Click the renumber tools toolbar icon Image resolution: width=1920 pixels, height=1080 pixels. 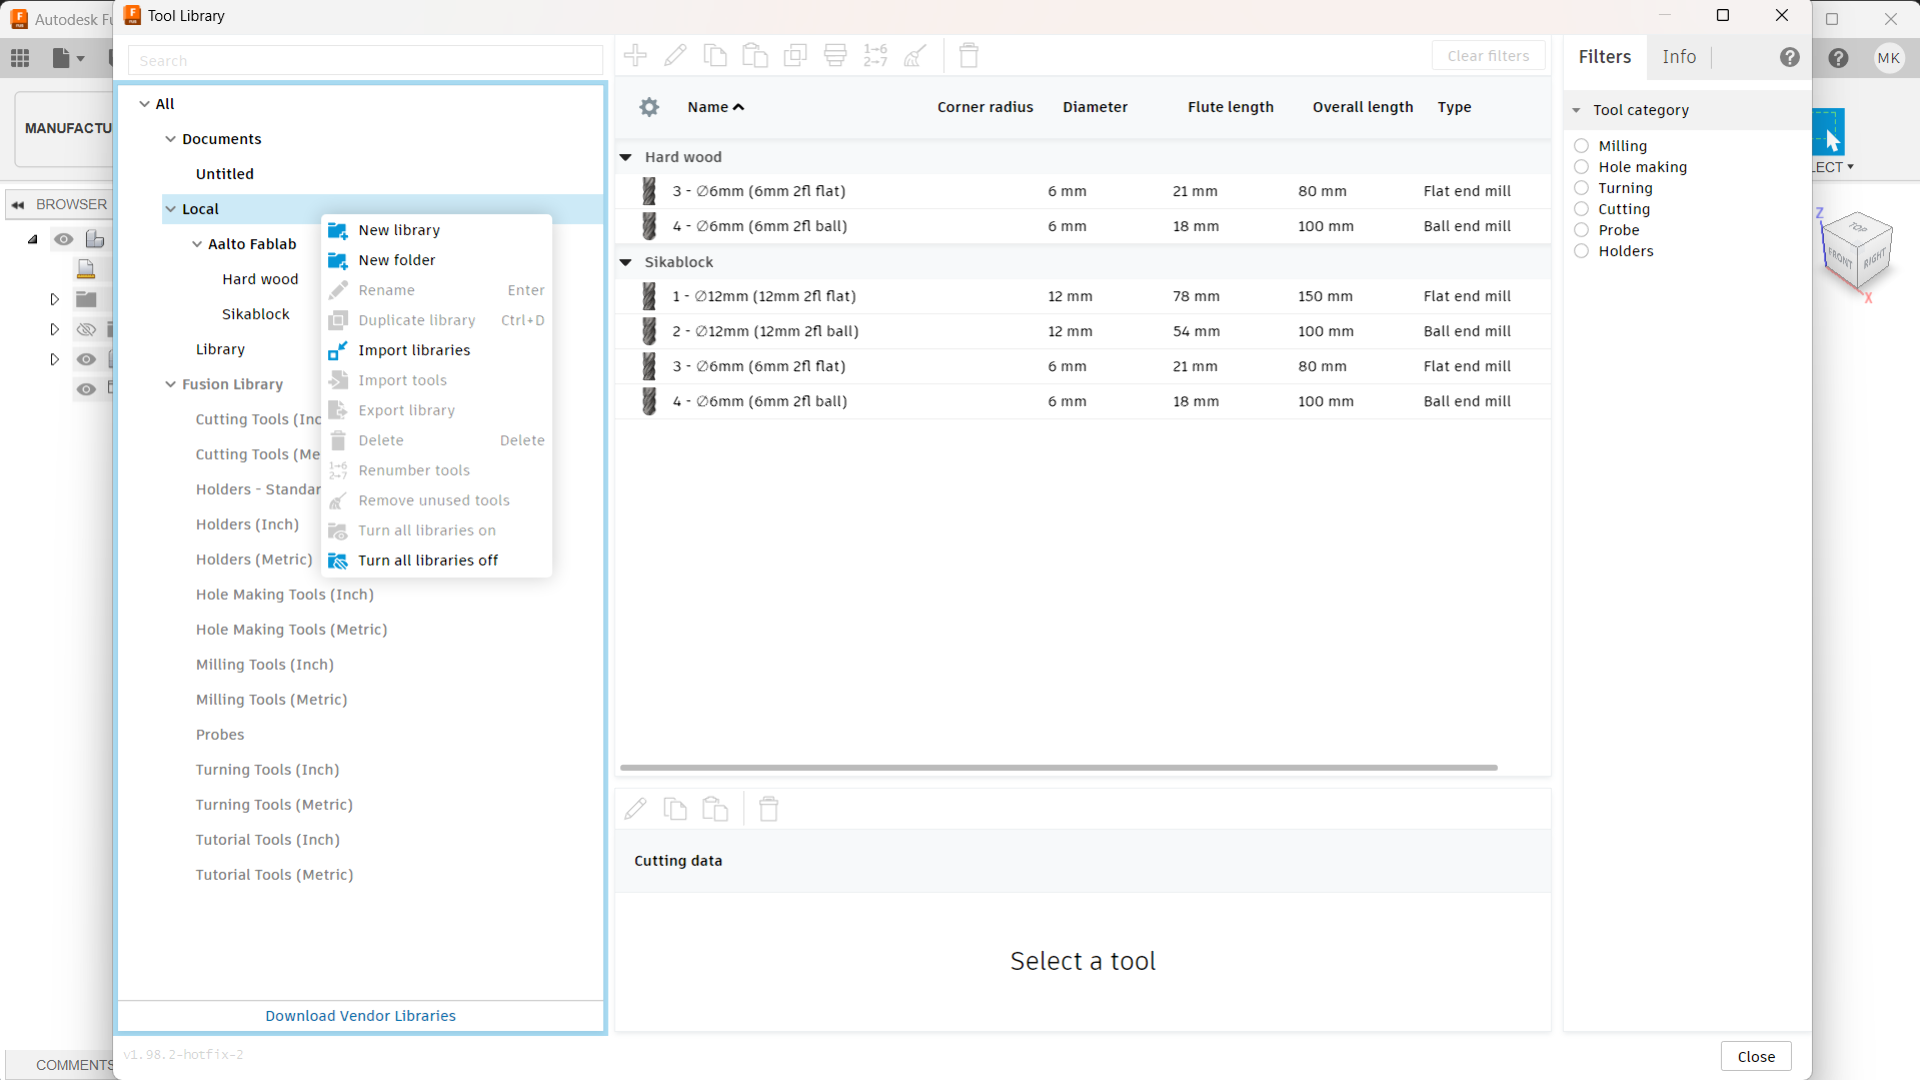tap(875, 56)
